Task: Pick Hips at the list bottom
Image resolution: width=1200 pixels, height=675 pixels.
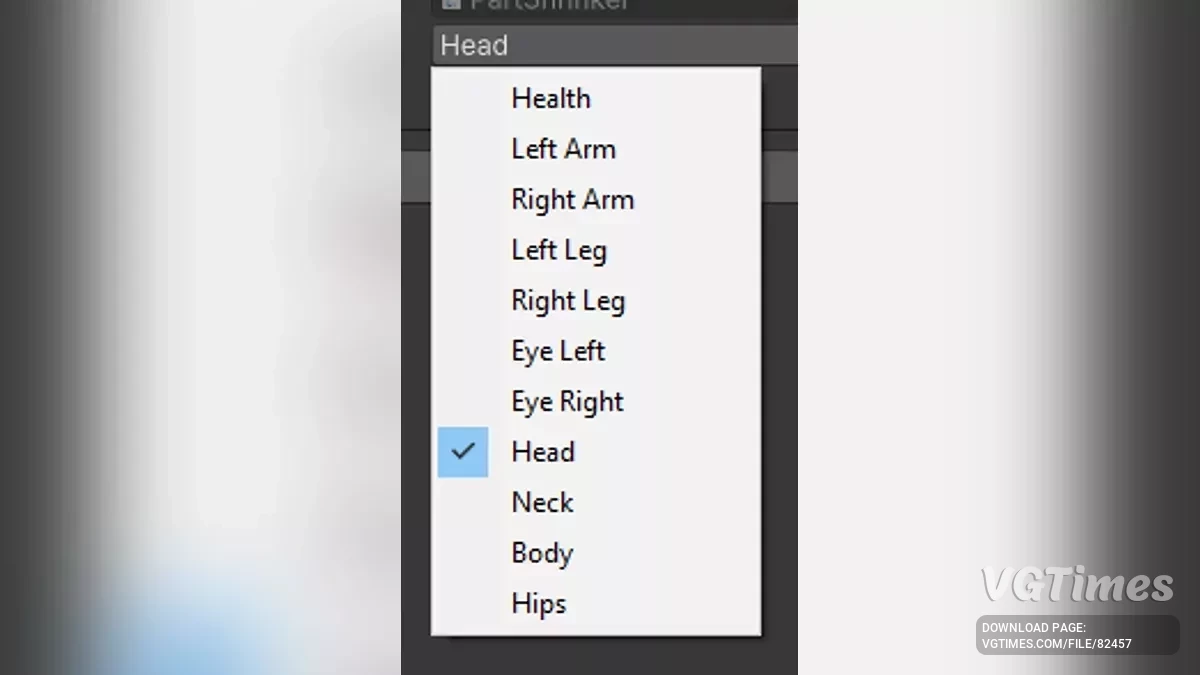Action: [x=538, y=604]
